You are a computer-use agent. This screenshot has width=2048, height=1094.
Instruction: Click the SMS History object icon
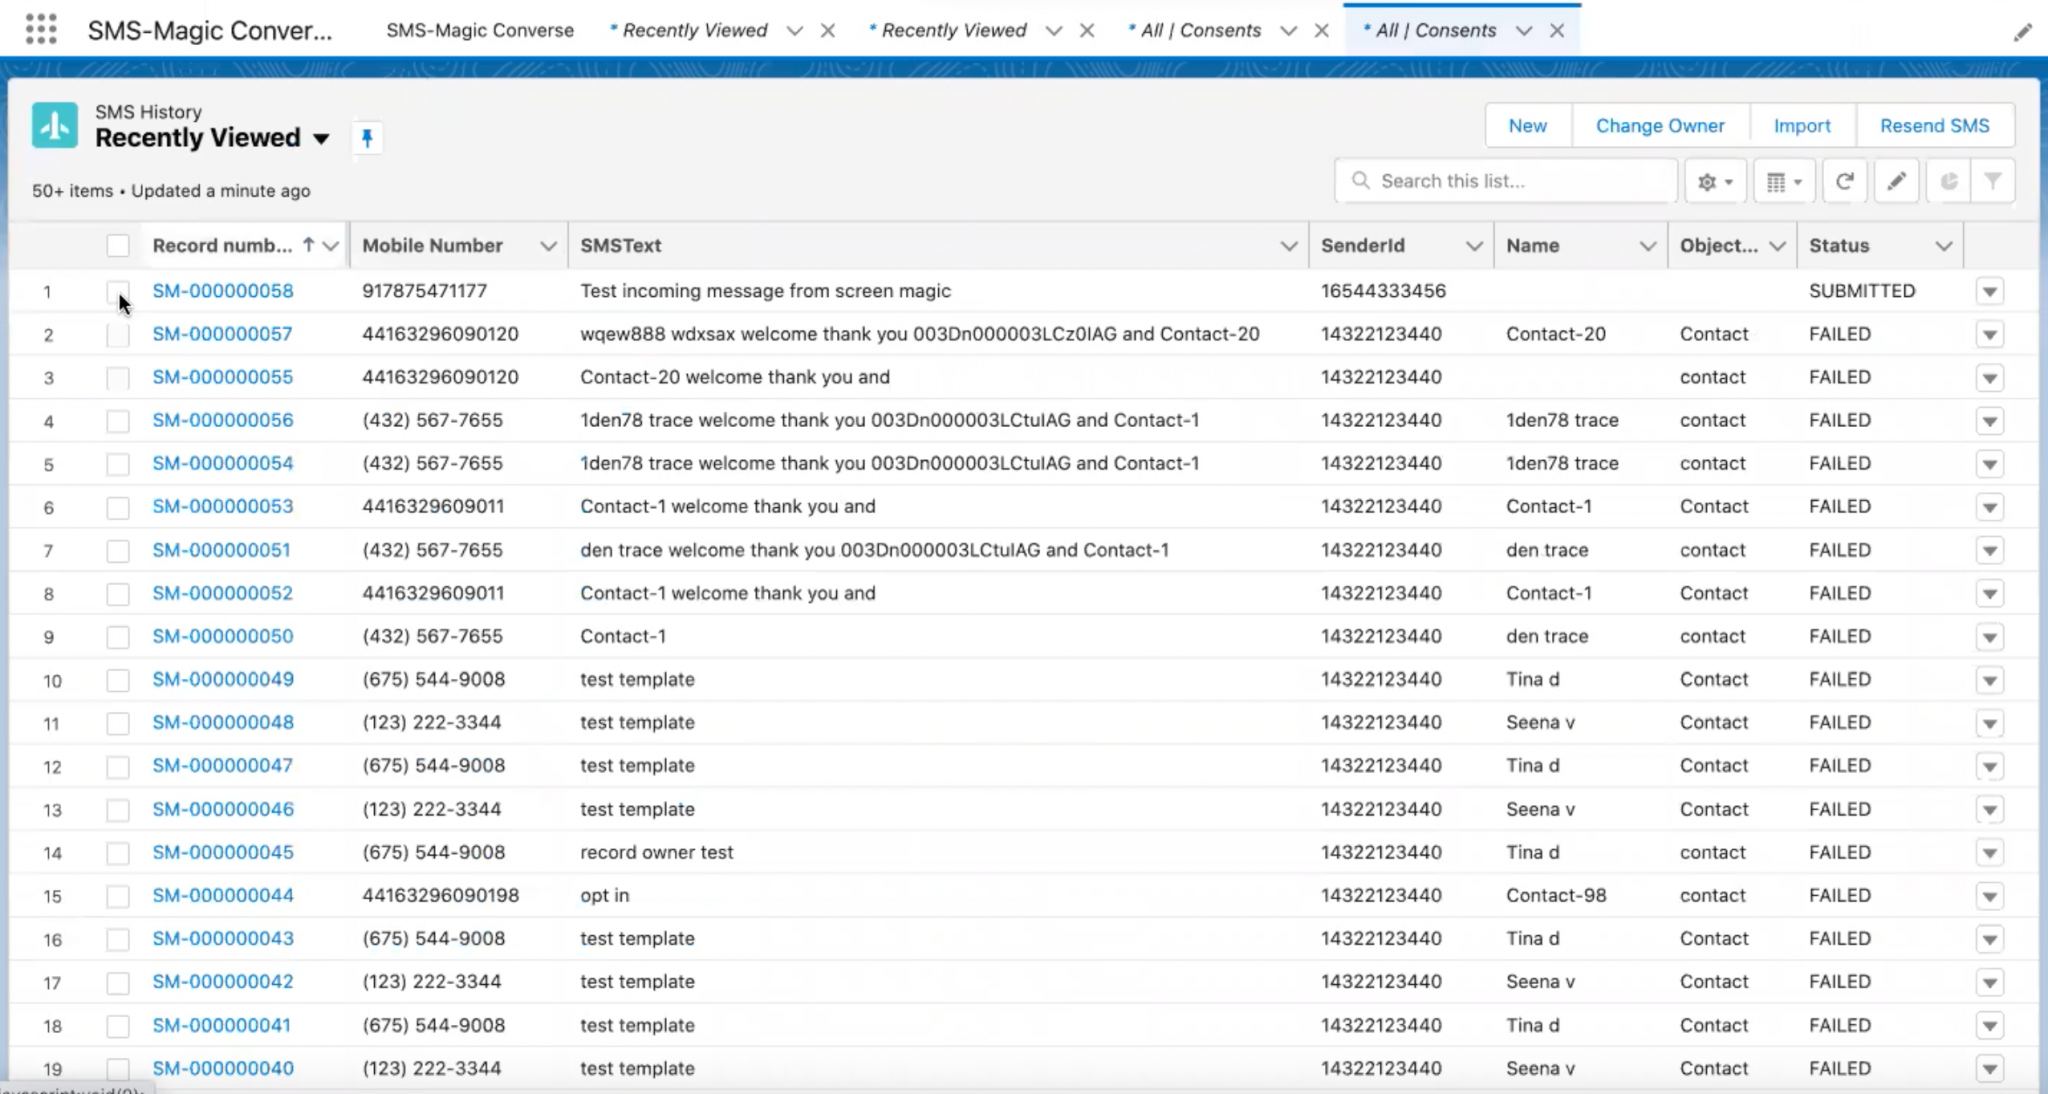[x=54, y=125]
